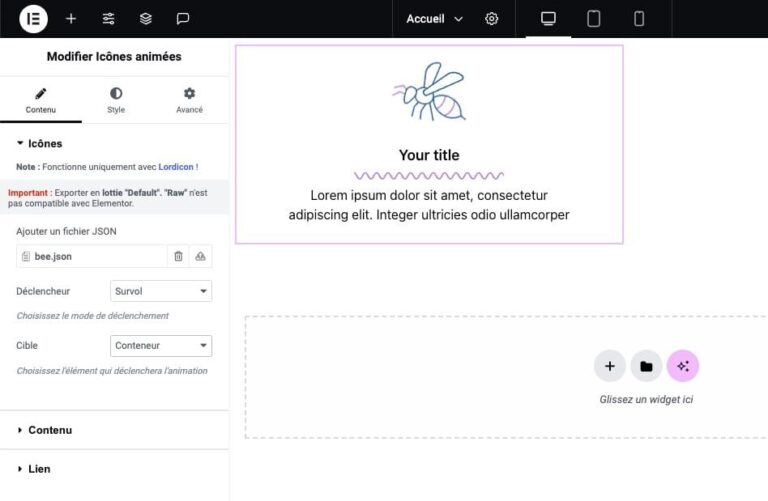
Task: Click the Elementor logo button
Action: (33, 19)
